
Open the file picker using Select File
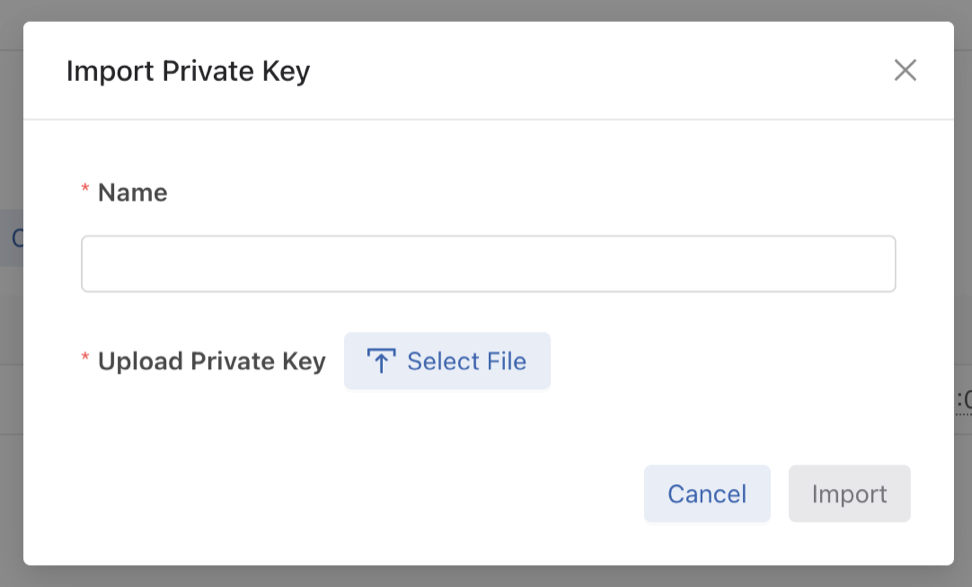(x=447, y=361)
